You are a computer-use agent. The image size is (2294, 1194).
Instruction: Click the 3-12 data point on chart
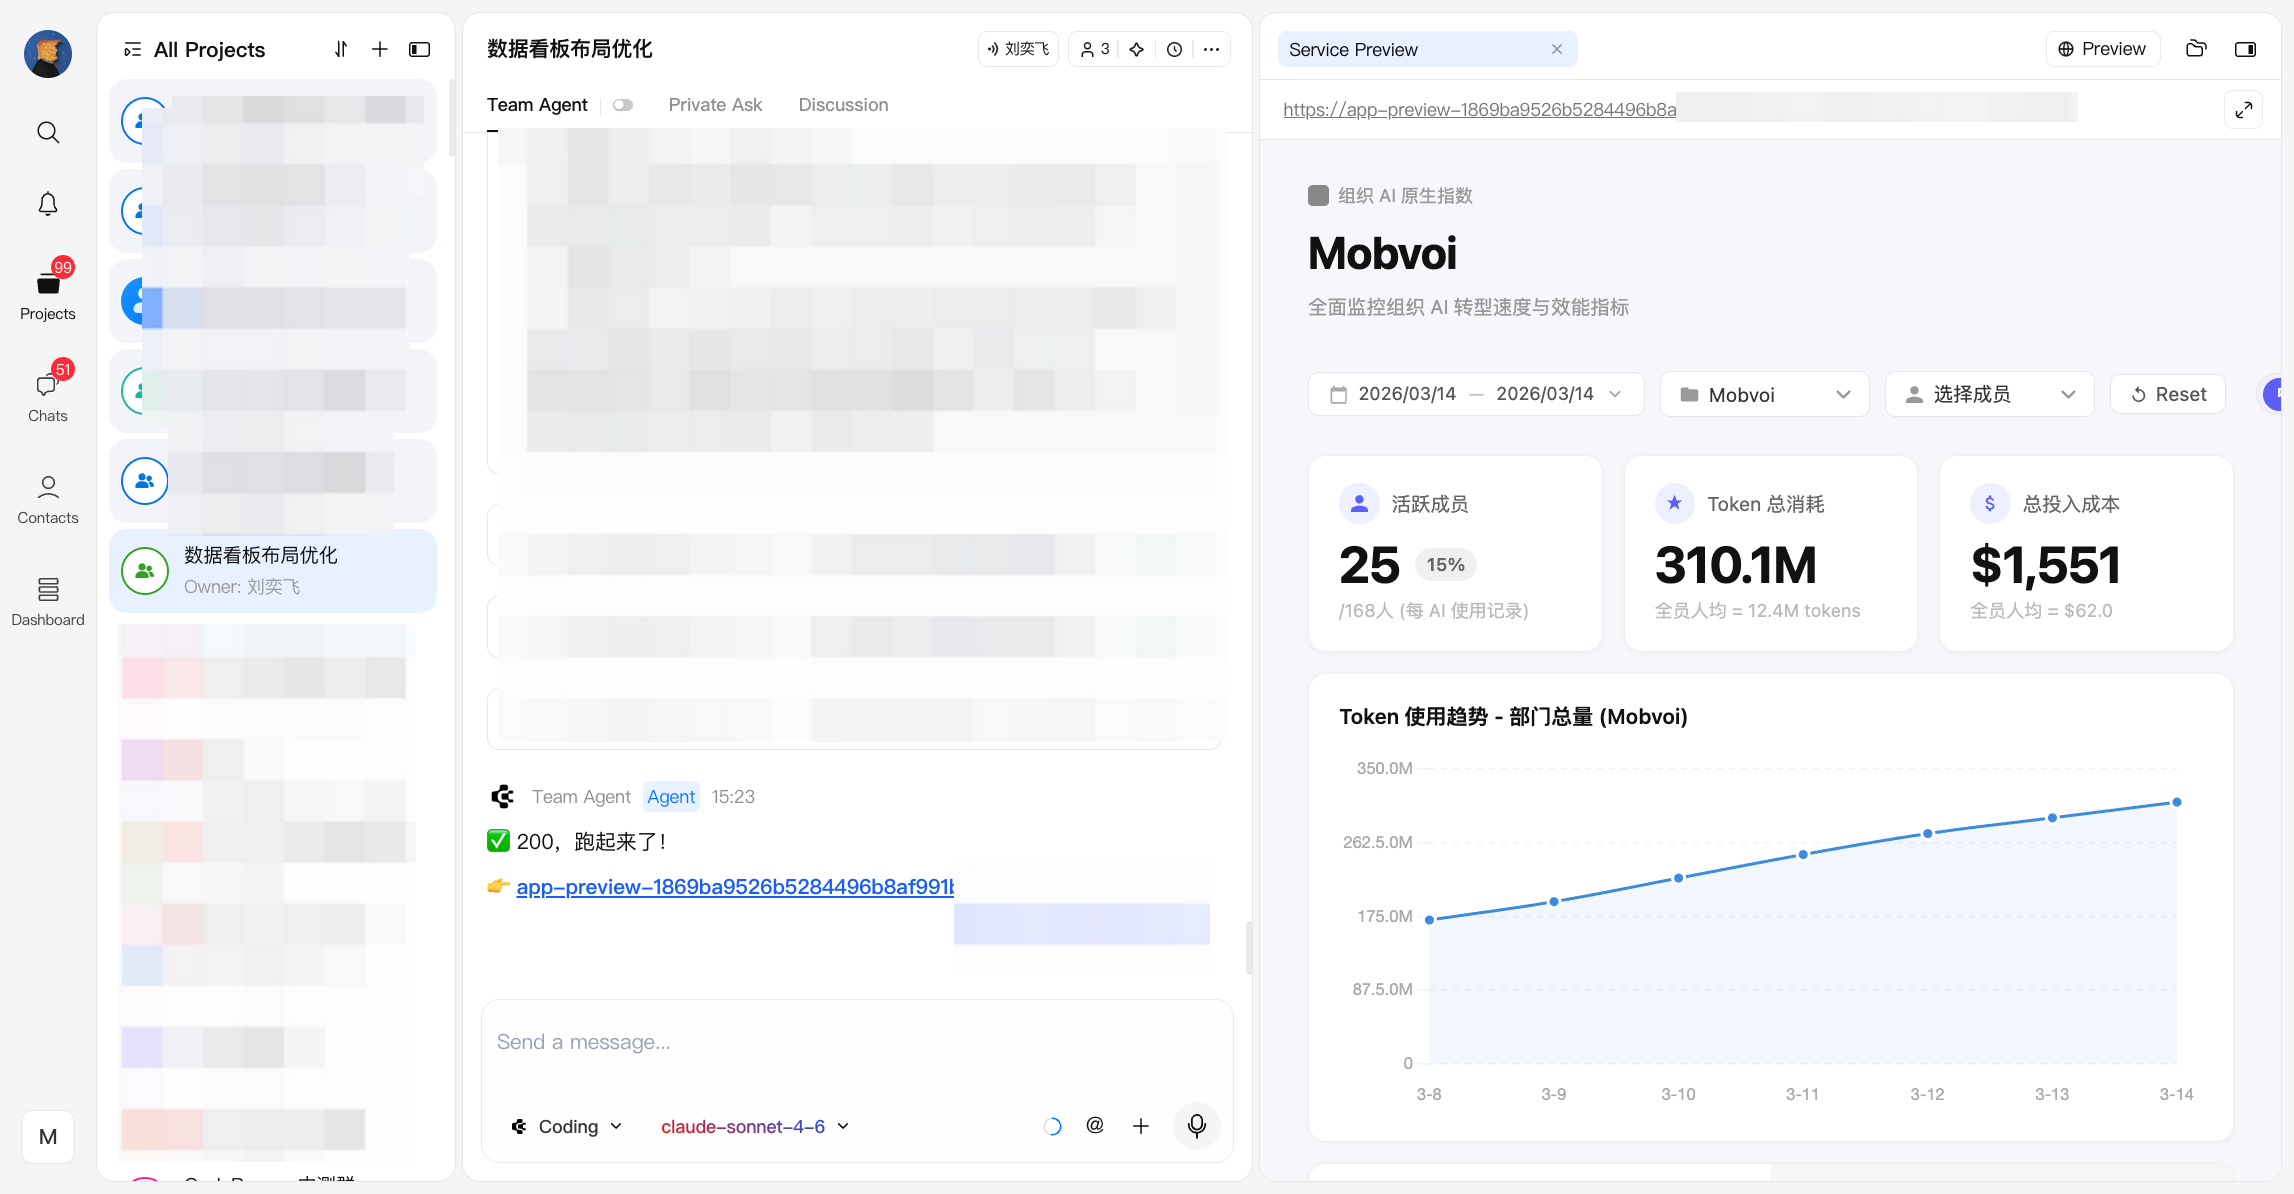1928,833
